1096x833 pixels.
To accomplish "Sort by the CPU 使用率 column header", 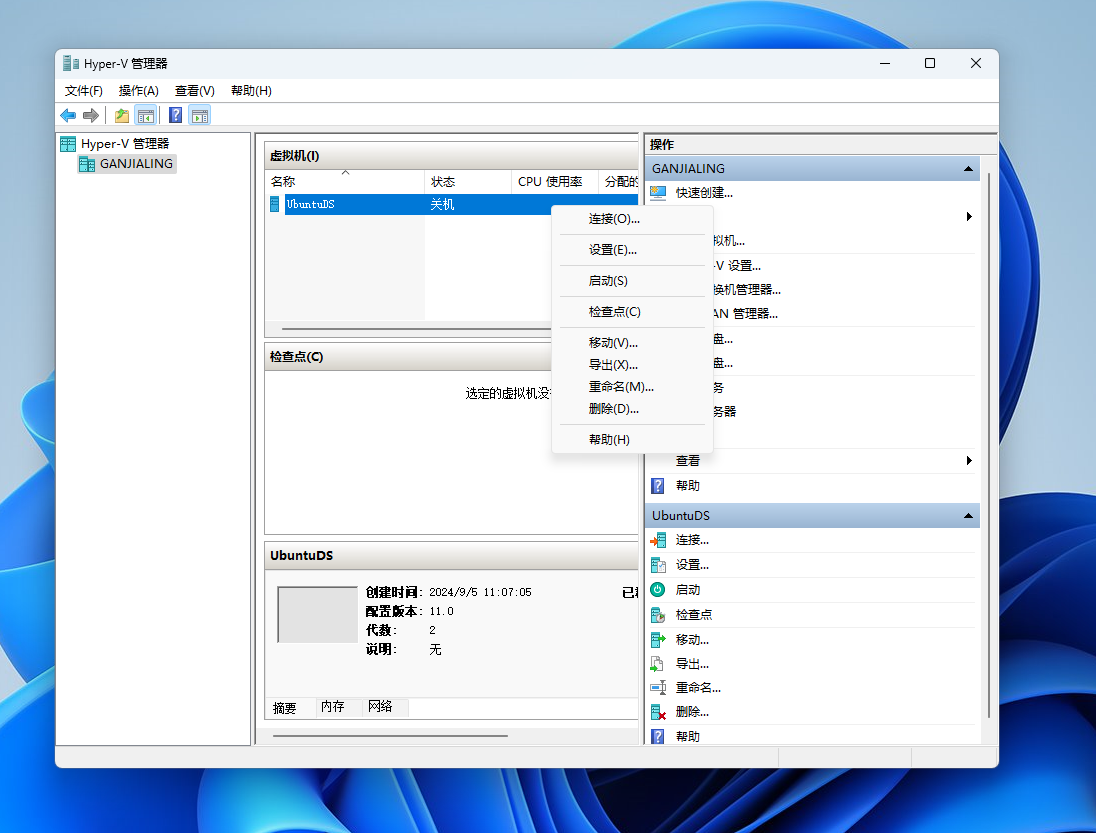I will point(554,182).
